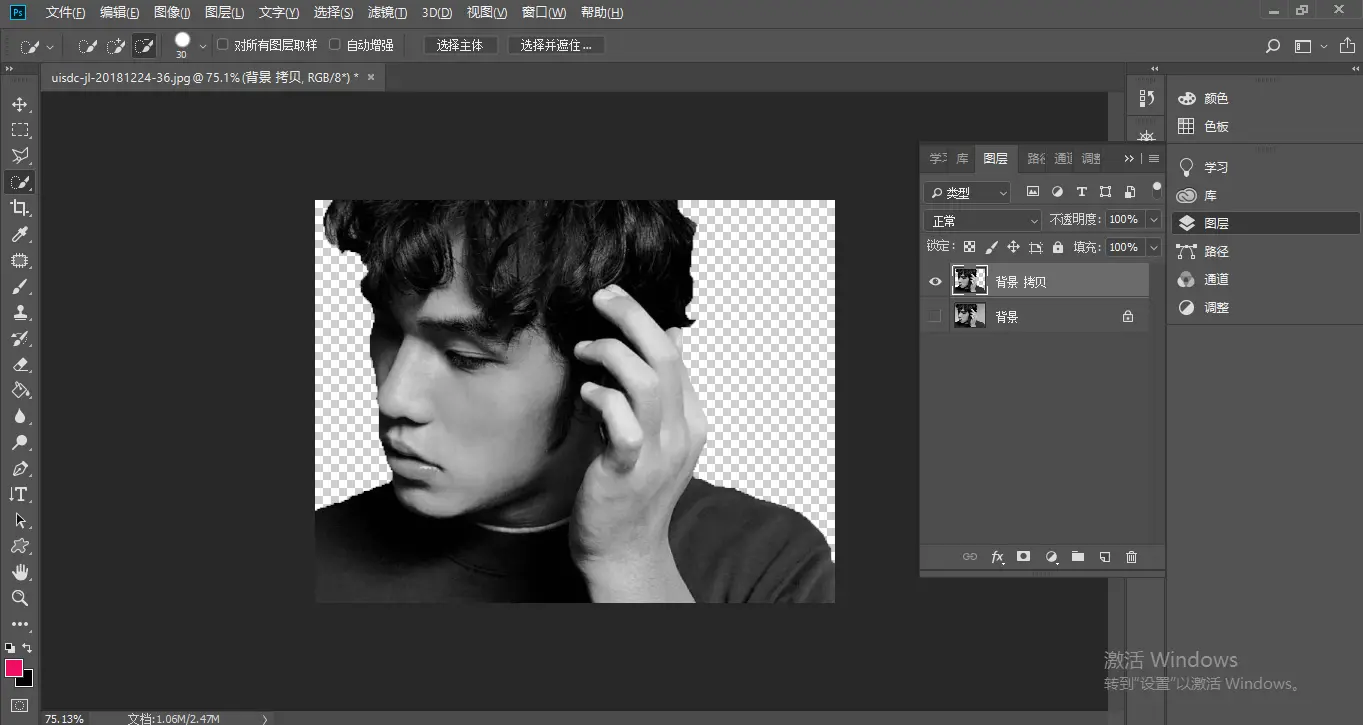Choose Subtract from Selection mode icon

145,46
